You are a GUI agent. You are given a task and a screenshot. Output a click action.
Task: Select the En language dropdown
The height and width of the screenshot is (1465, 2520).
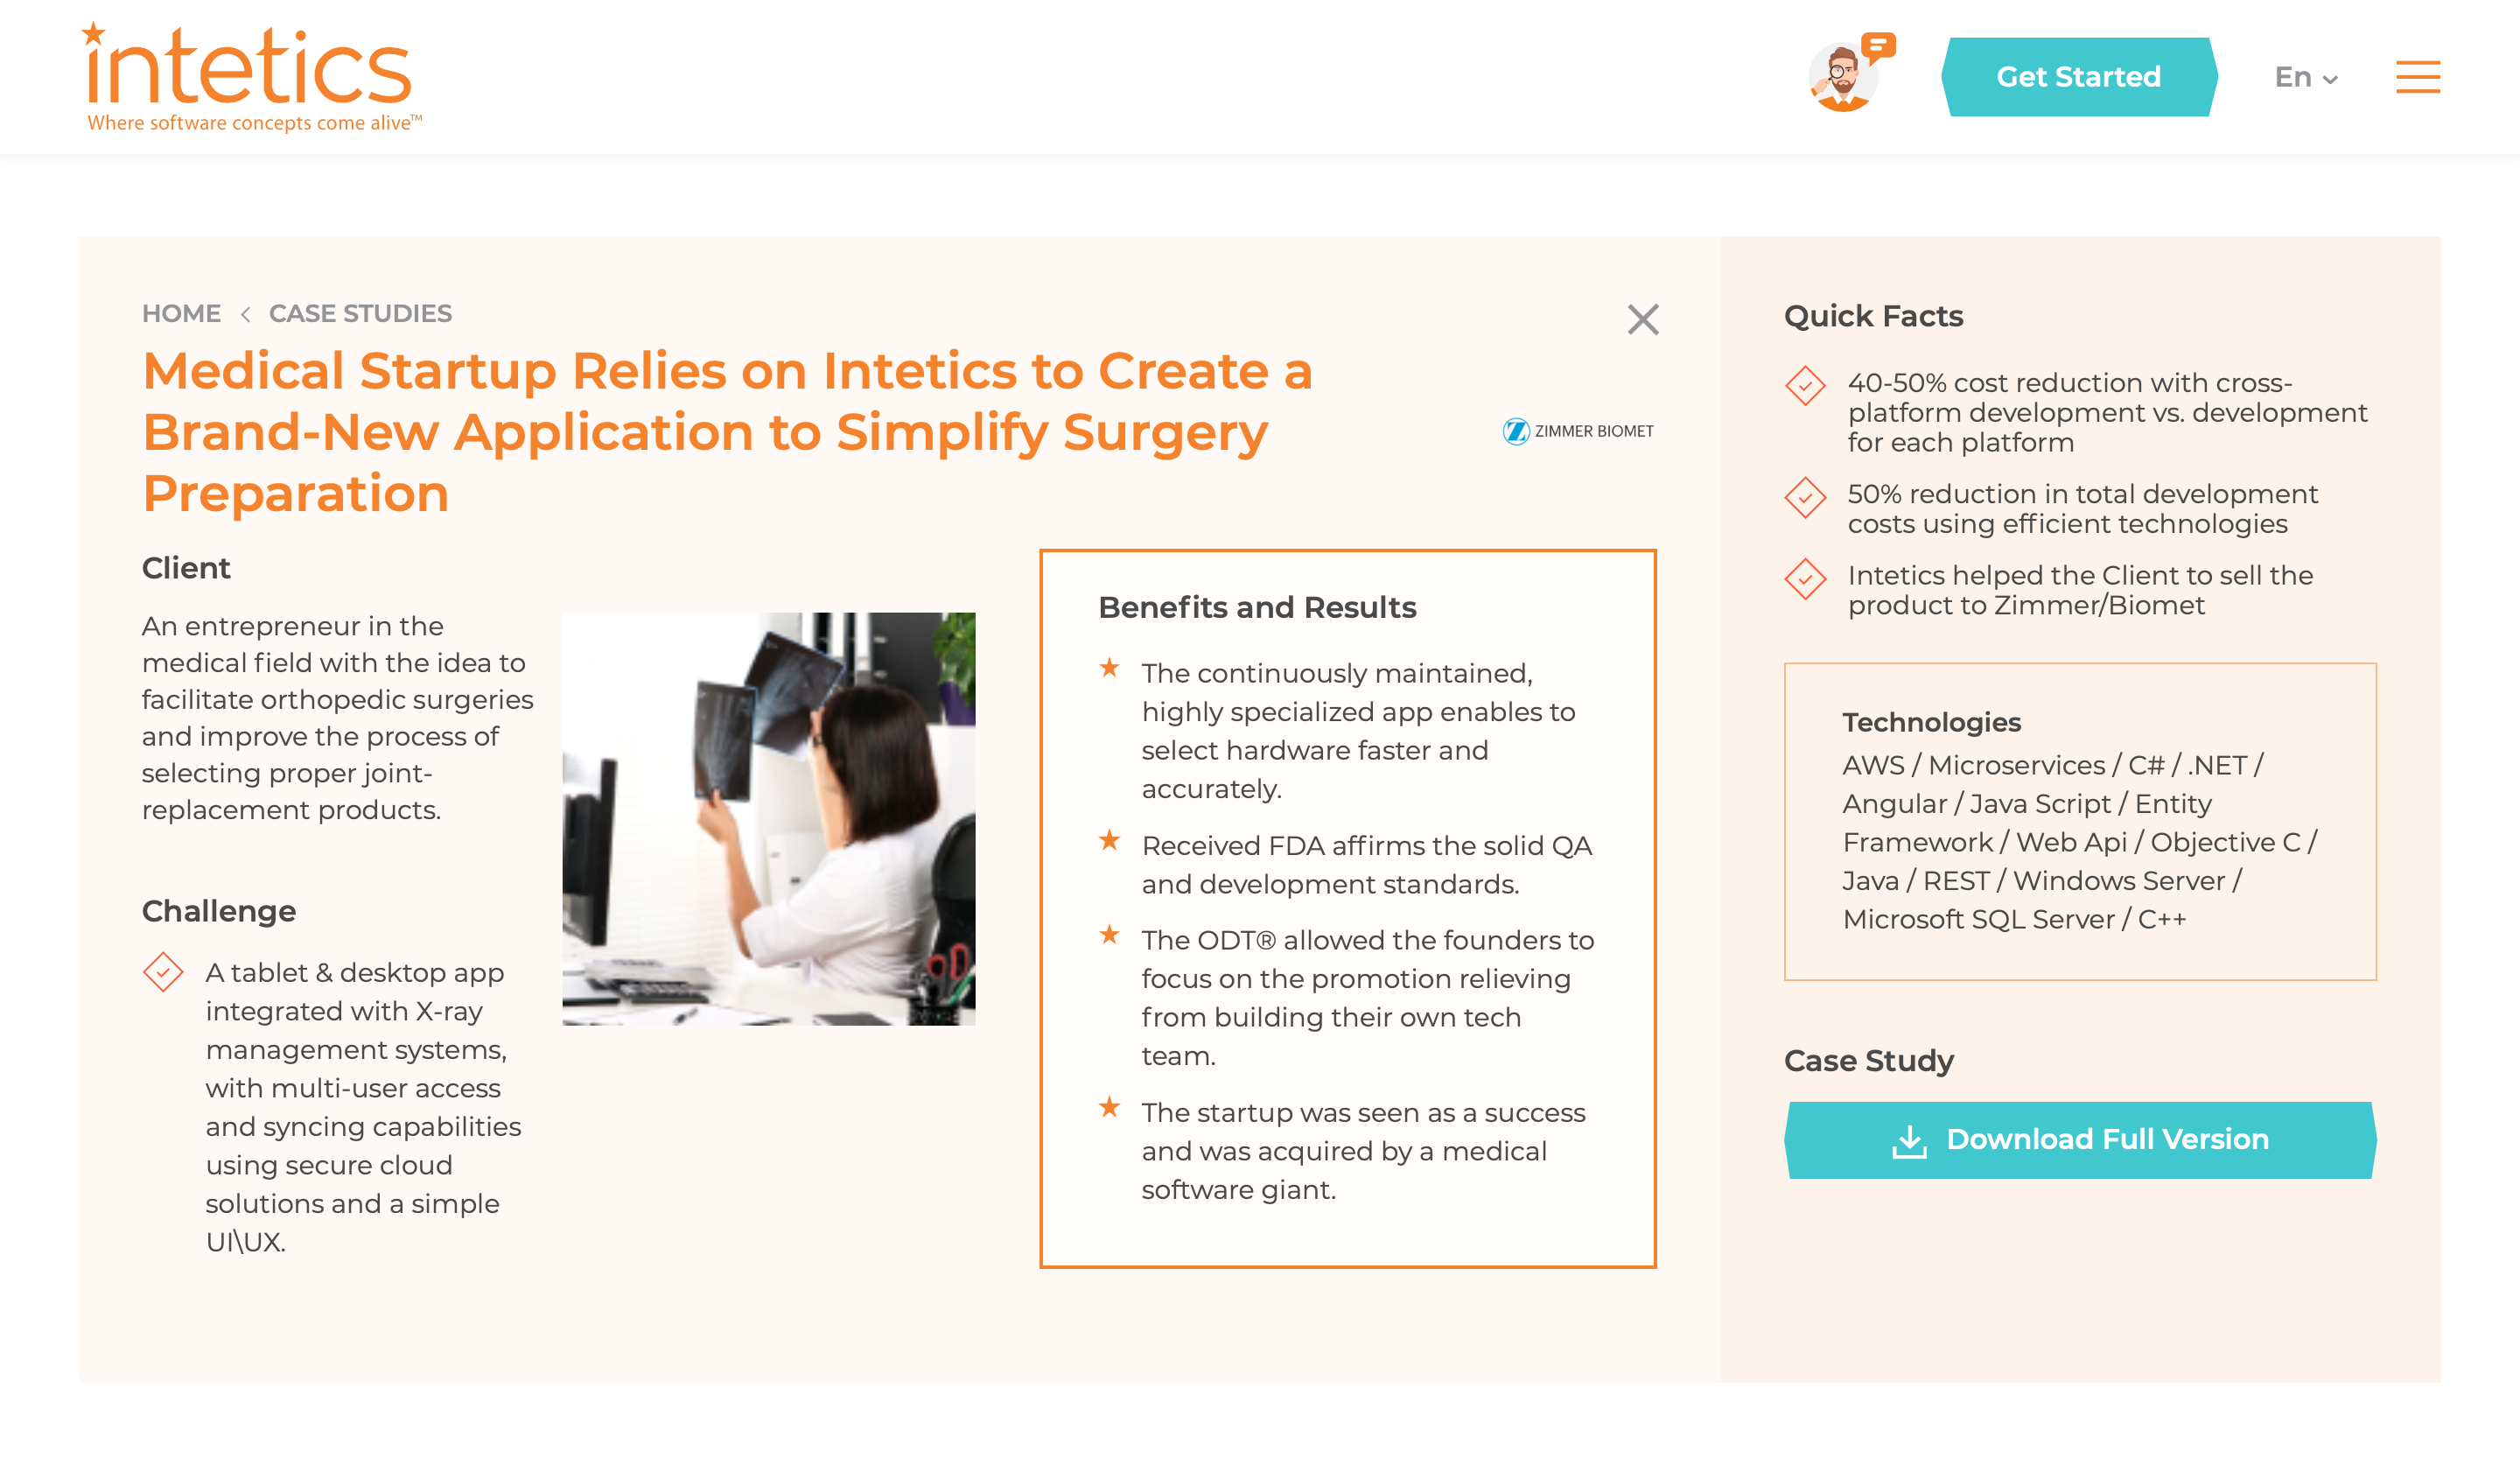(2304, 77)
